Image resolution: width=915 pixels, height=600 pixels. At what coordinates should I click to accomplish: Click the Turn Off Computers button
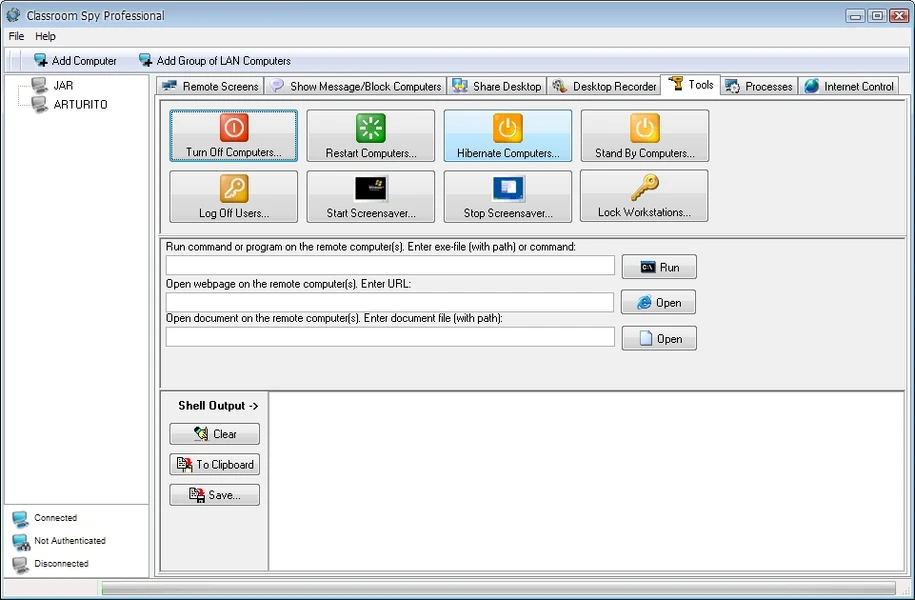(233, 135)
